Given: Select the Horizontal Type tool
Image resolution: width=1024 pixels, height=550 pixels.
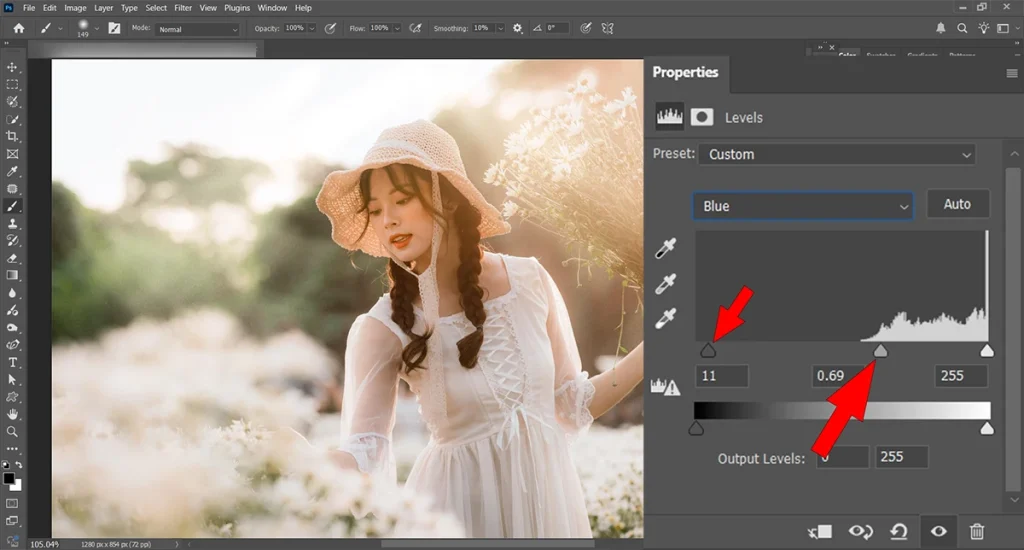Looking at the screenshot, I should coord(13,362).
